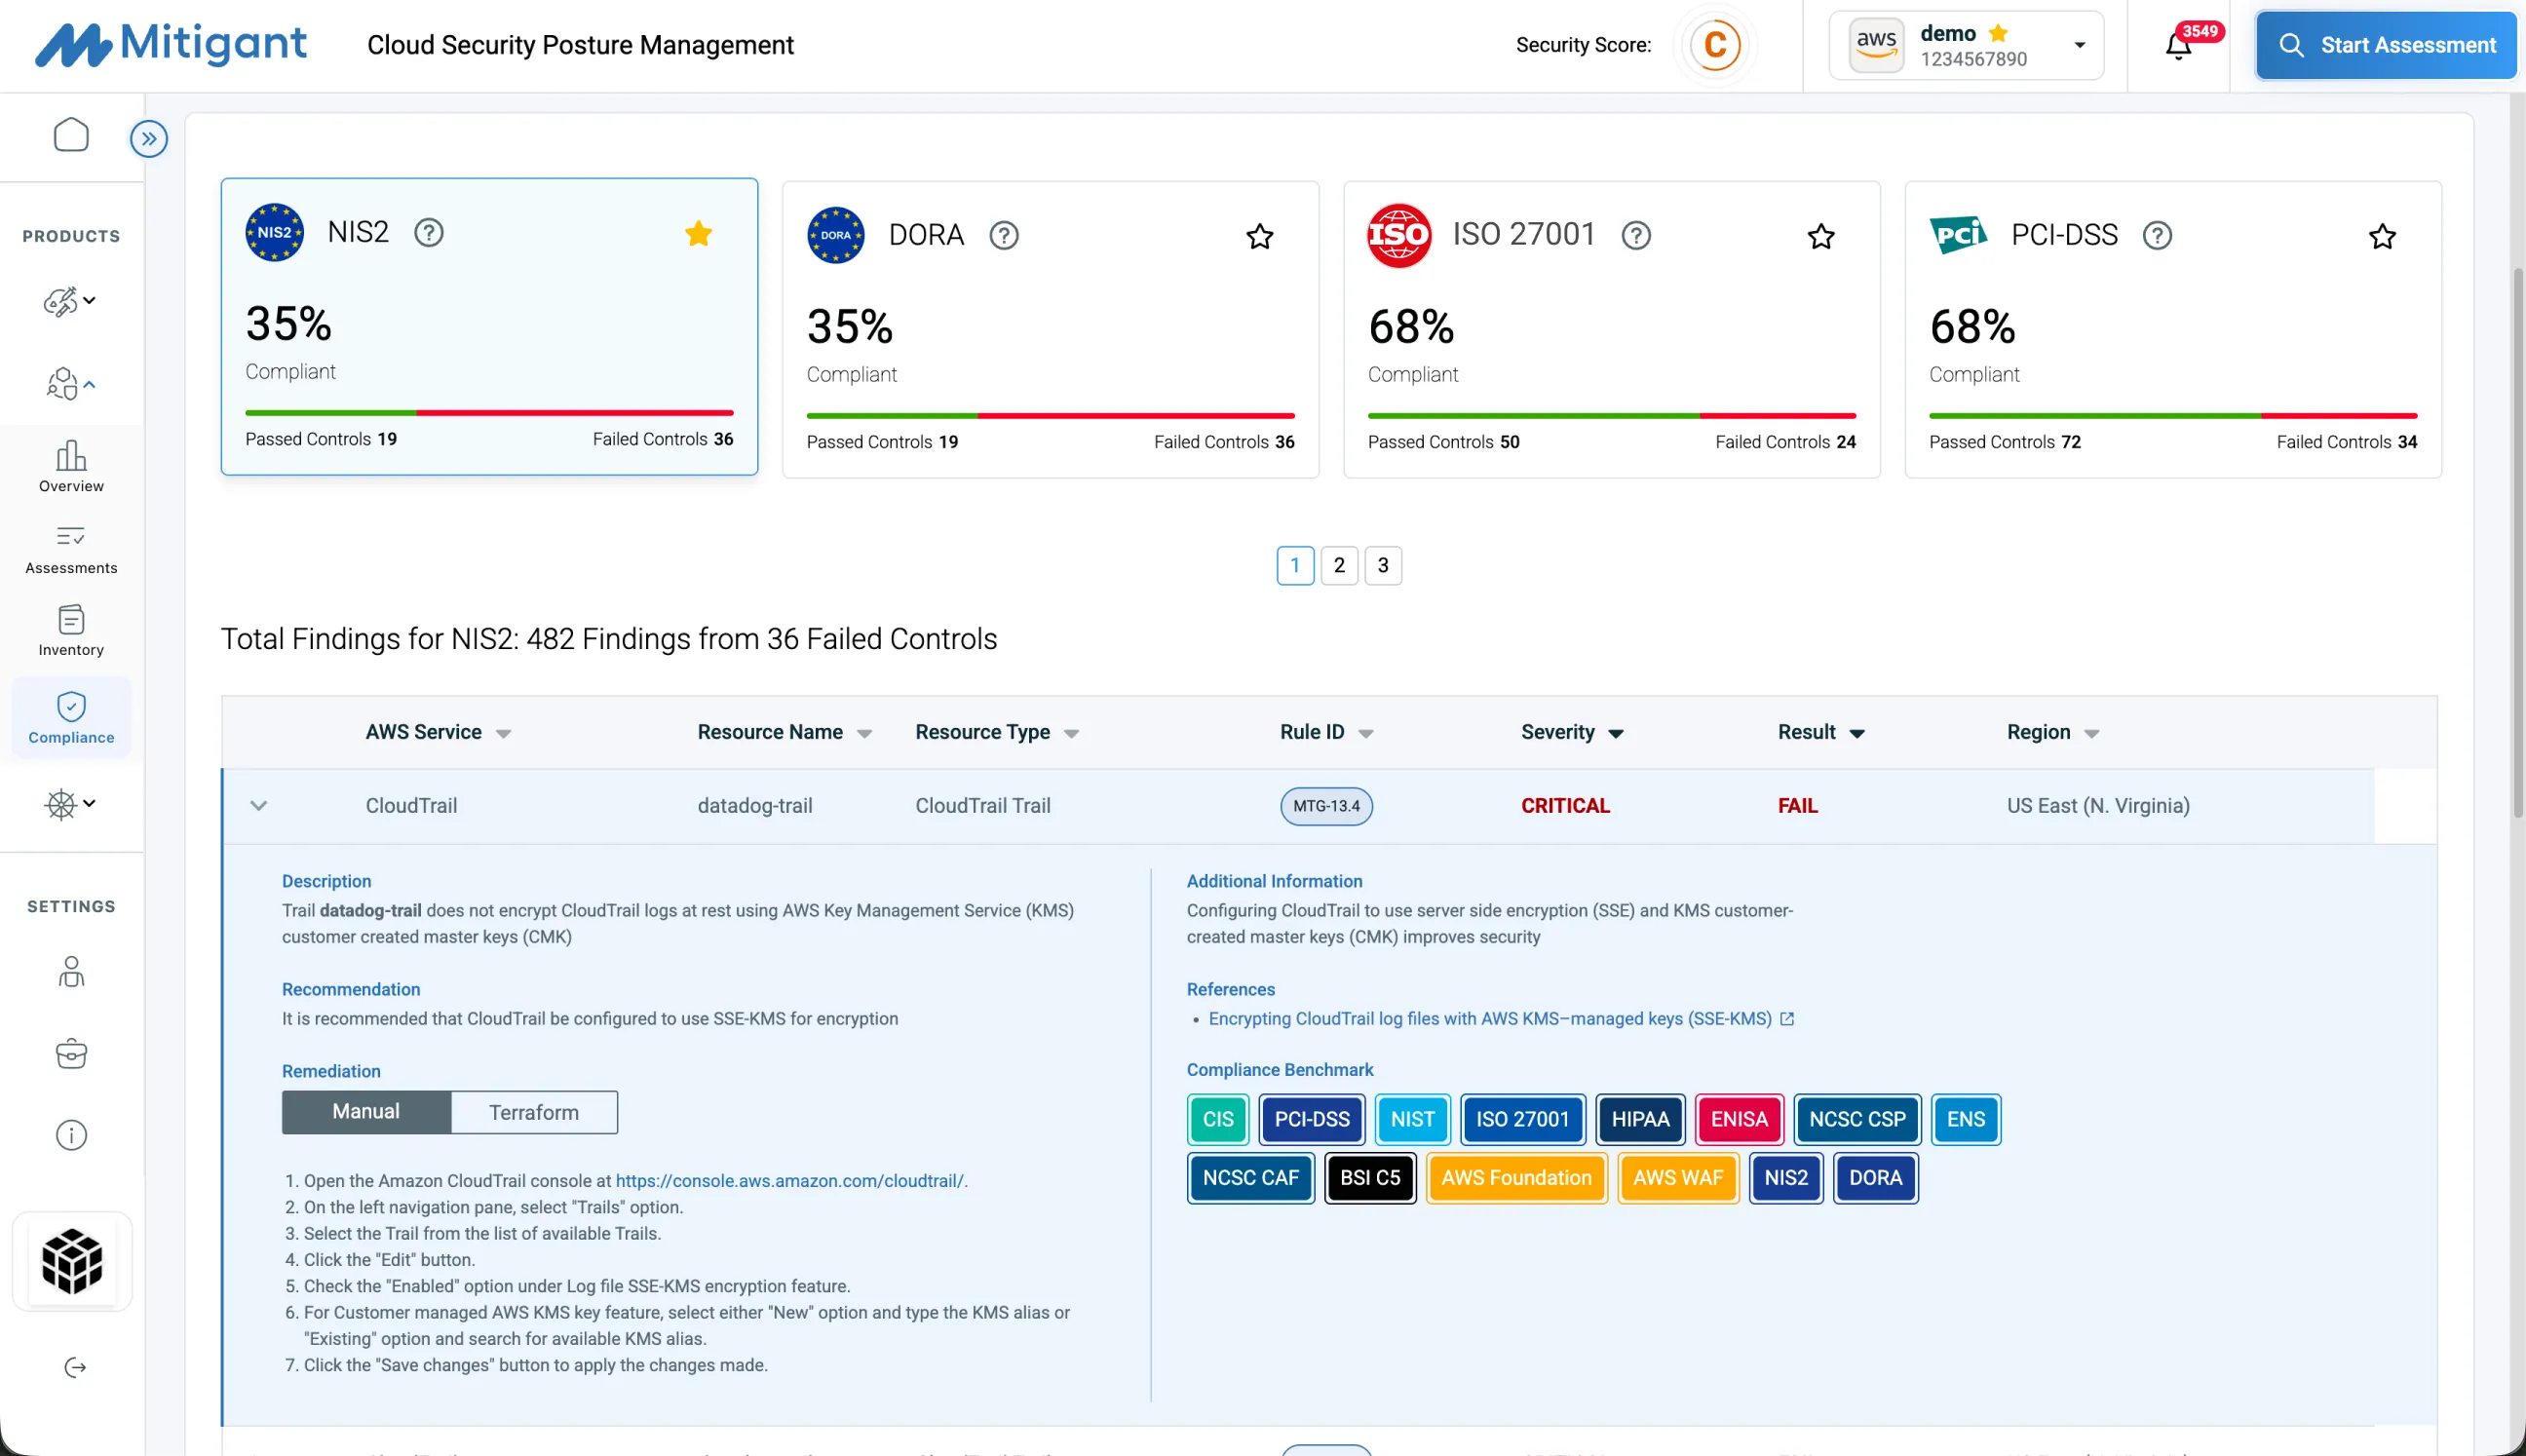
Task: Click the NIS2 help question icon
Action: tap(429, 233)
